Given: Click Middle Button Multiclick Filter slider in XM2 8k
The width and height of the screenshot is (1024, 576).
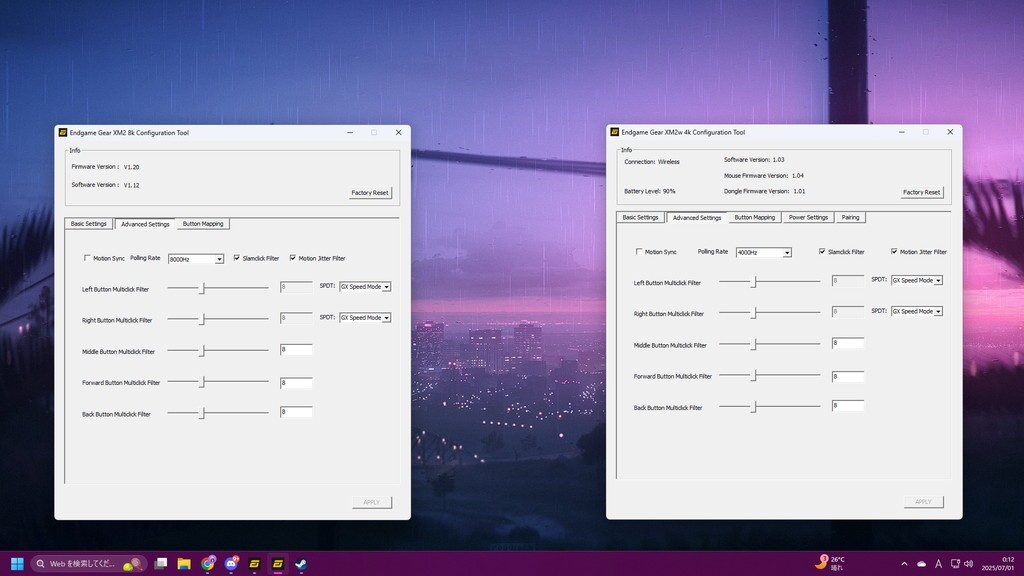Looking at the screenshot, I should point(203,351).
